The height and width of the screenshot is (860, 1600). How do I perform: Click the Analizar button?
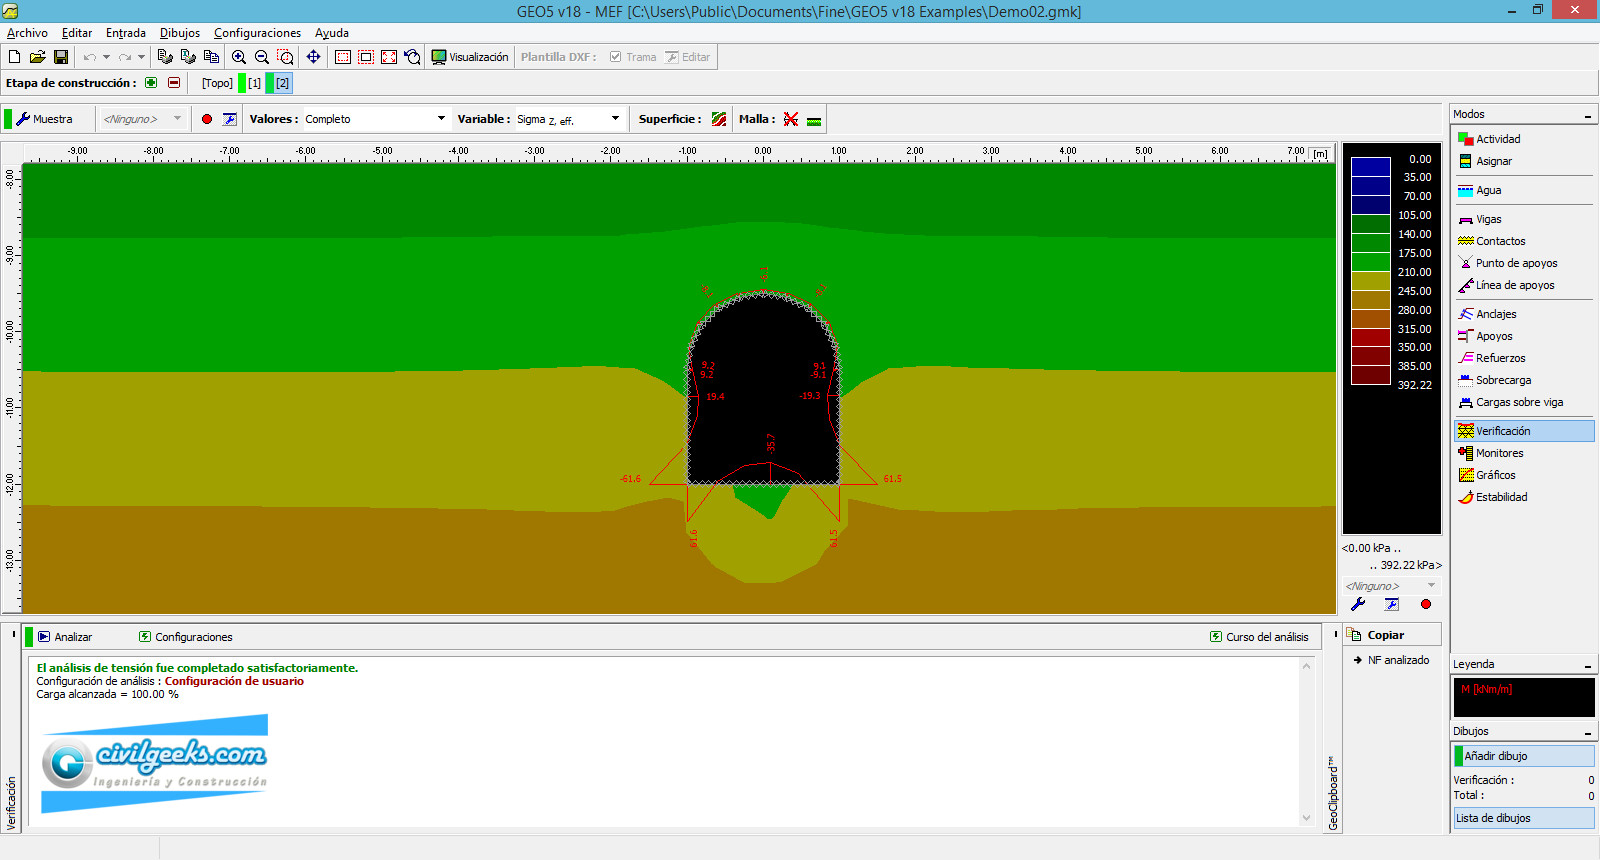point(65,637)
